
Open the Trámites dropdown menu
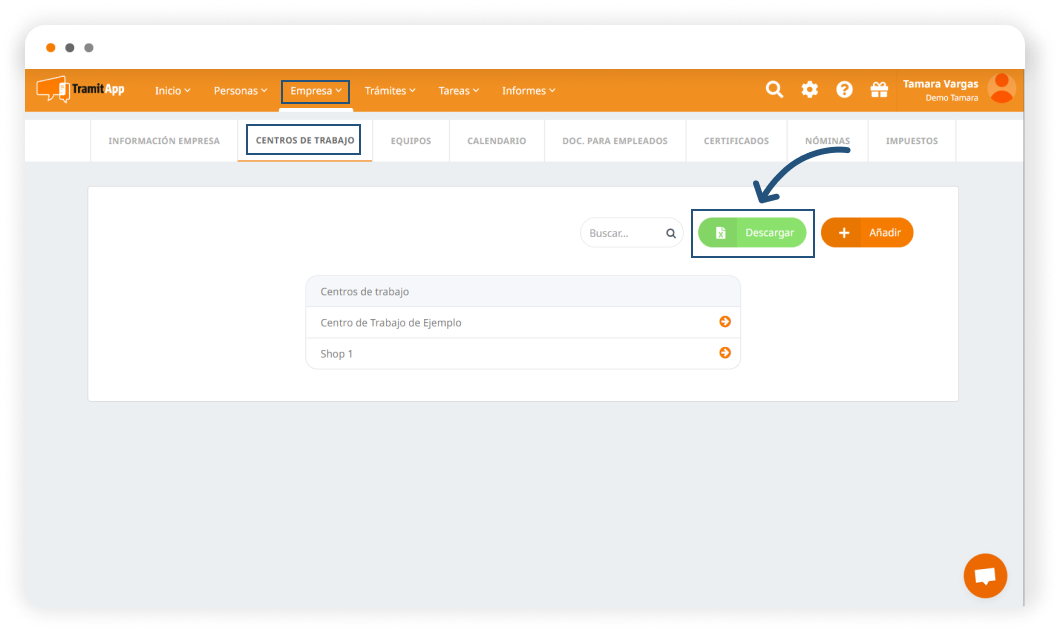[x=390, y=91]
